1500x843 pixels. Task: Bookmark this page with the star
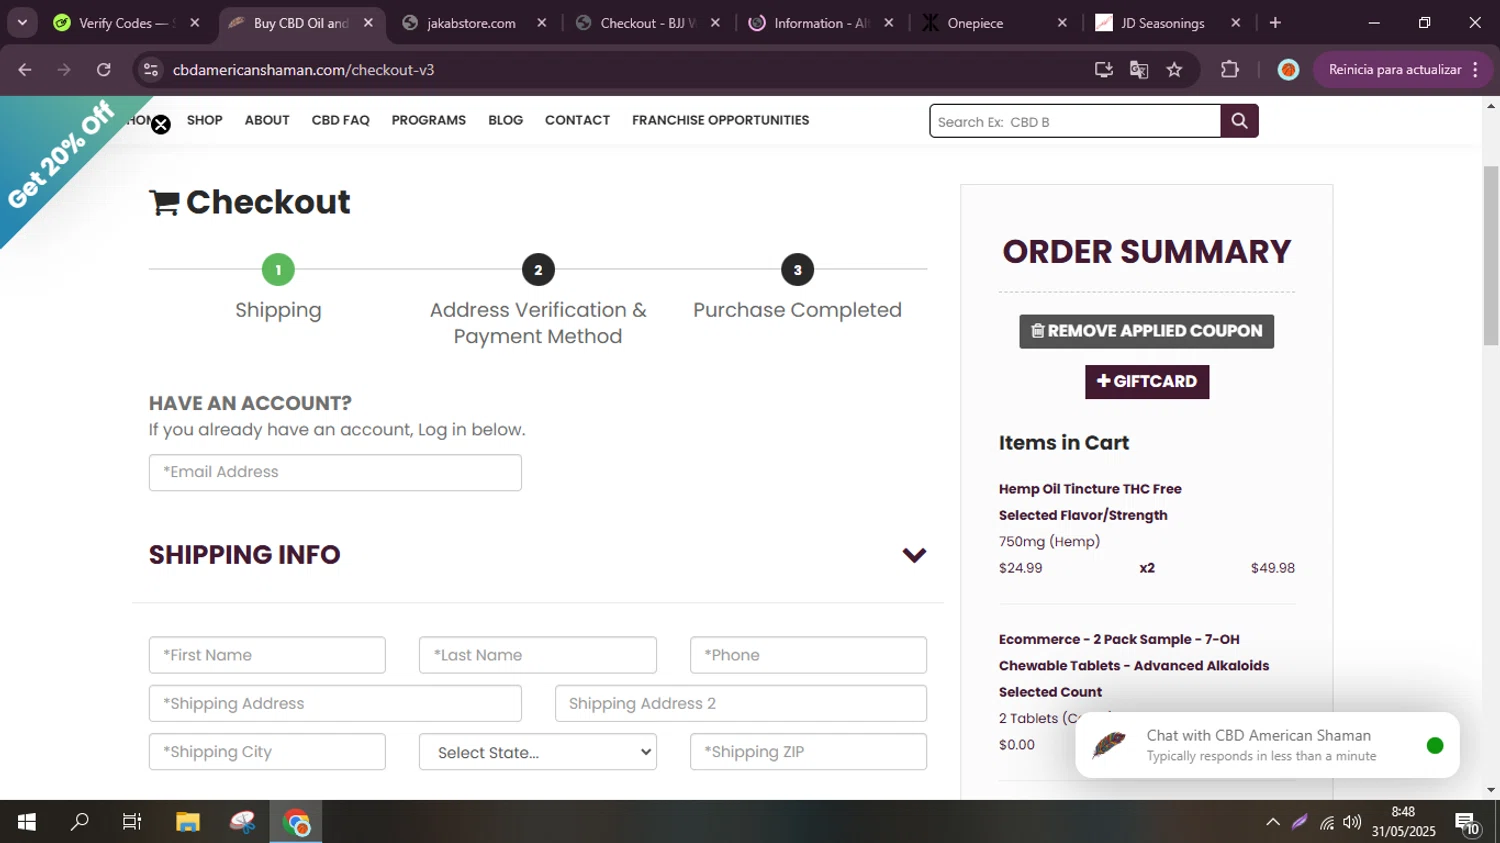pos(1174,70)
